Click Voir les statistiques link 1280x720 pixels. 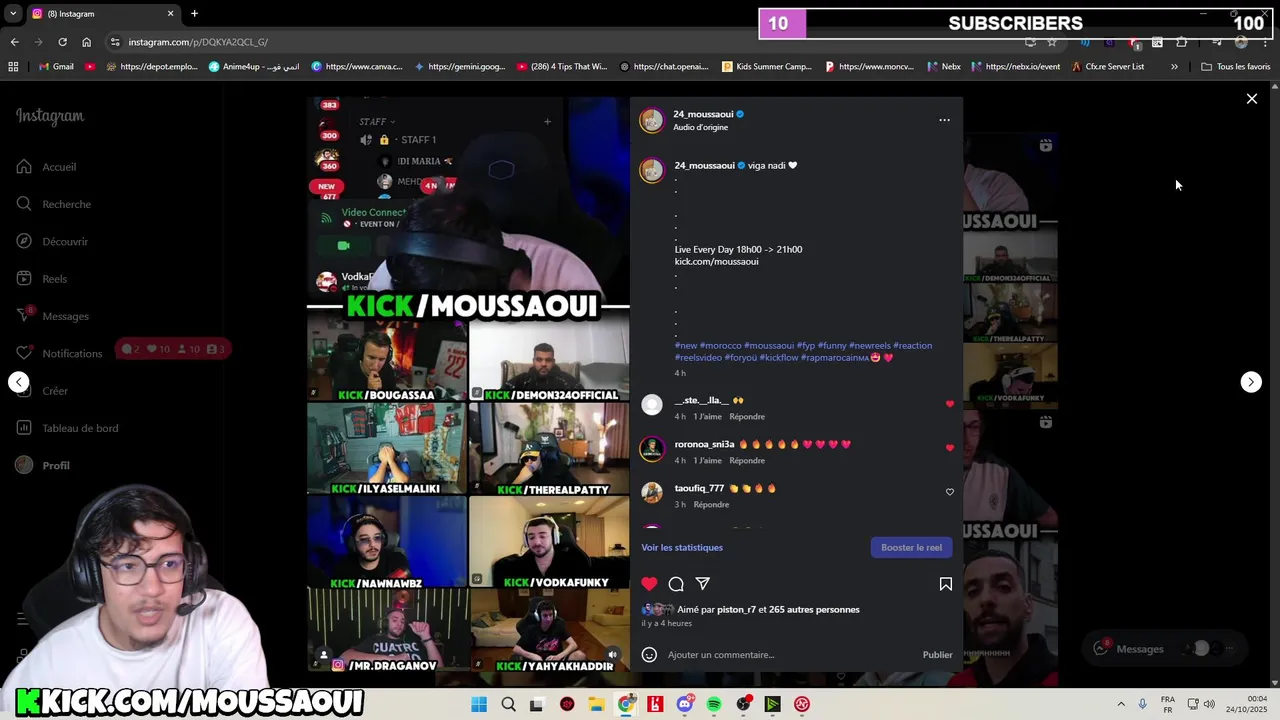click(682, 548)
